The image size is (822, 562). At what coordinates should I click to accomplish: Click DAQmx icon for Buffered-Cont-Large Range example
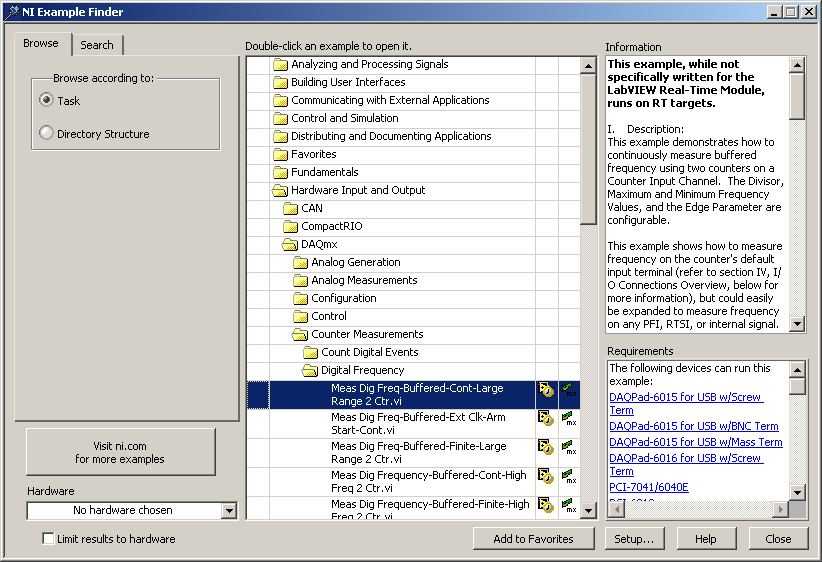click(569, 390)
